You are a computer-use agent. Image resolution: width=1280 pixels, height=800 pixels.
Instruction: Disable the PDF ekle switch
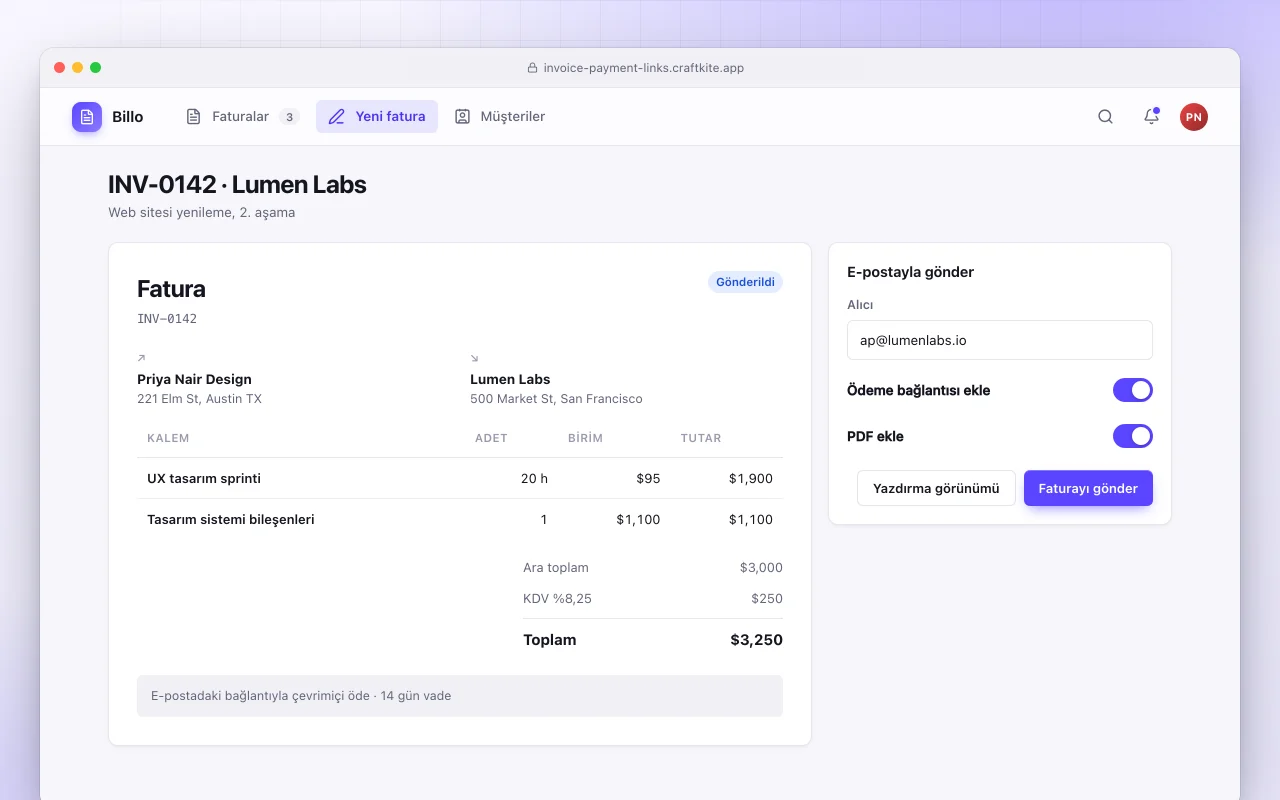click(1133, 436)
